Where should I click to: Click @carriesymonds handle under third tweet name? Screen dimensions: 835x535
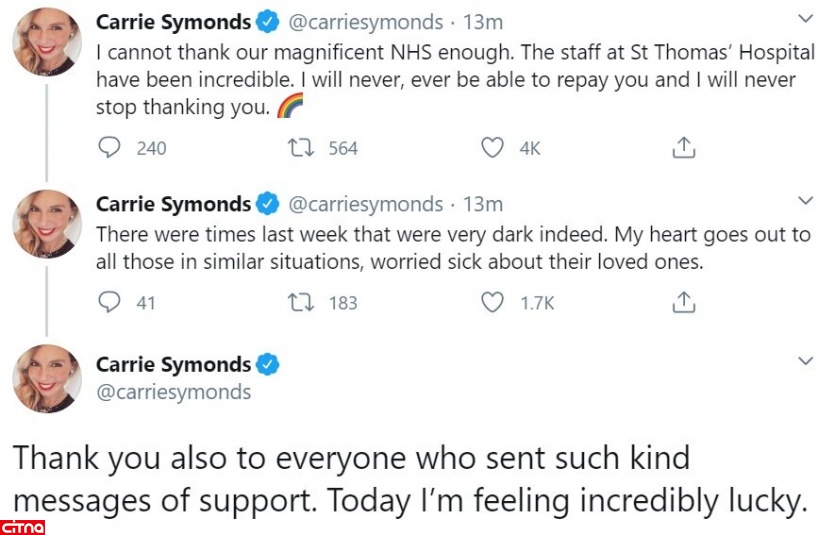pos(173,392)
